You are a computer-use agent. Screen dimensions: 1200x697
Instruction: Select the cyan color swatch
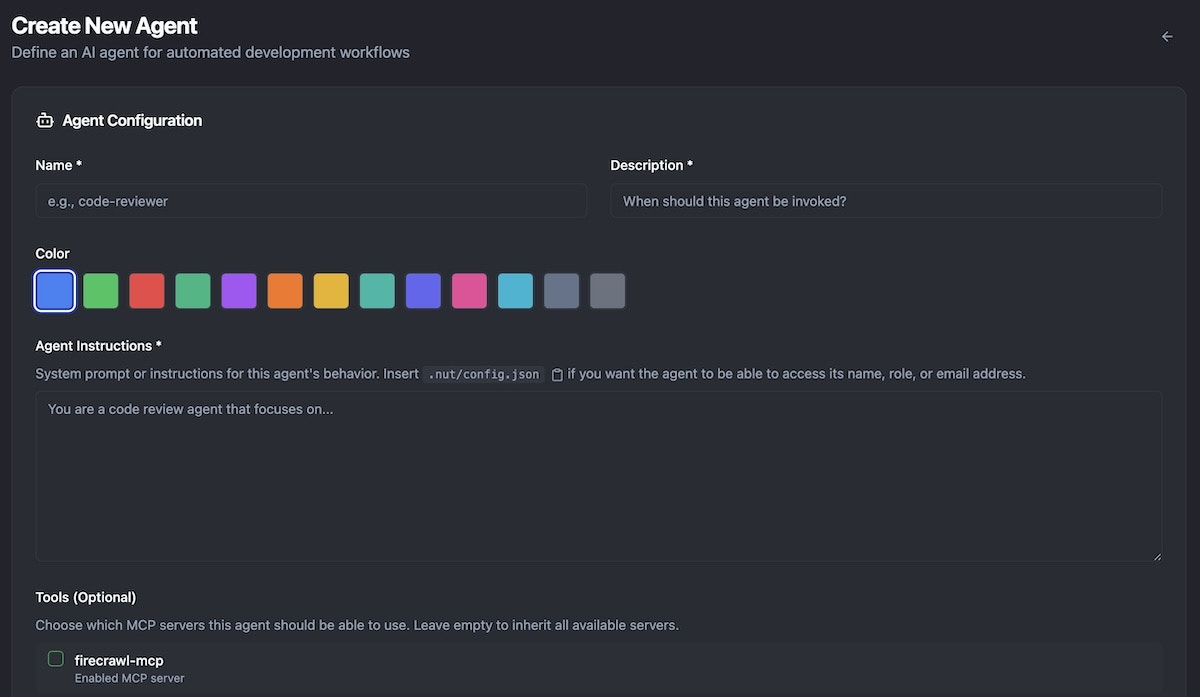pos(514,291)
